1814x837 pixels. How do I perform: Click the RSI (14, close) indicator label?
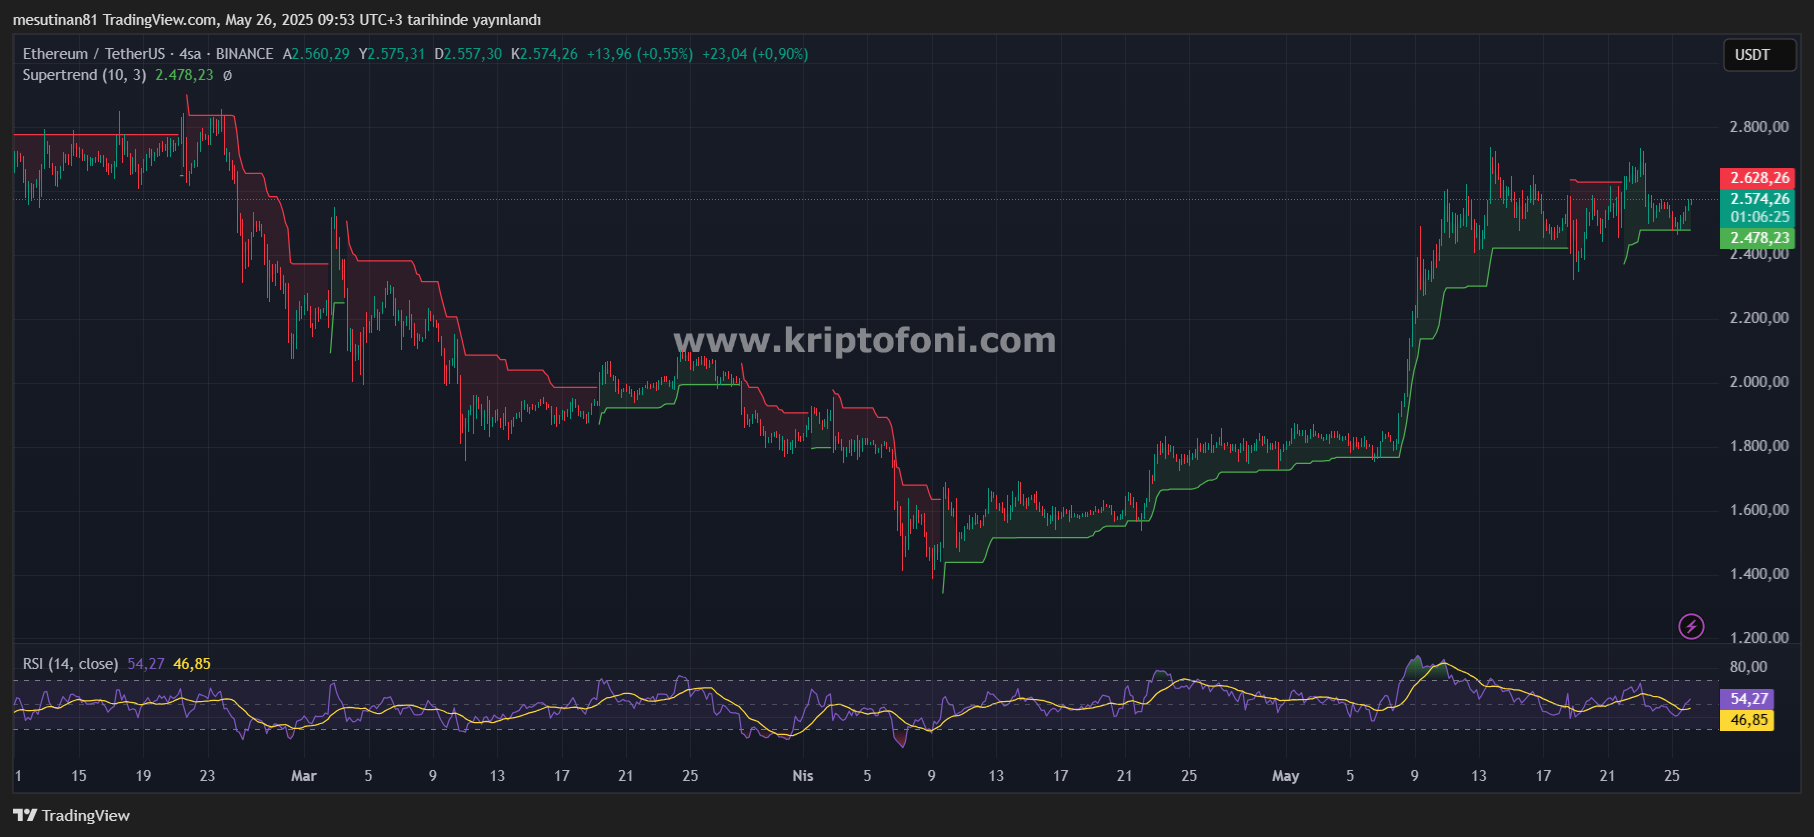click(70, 664)
